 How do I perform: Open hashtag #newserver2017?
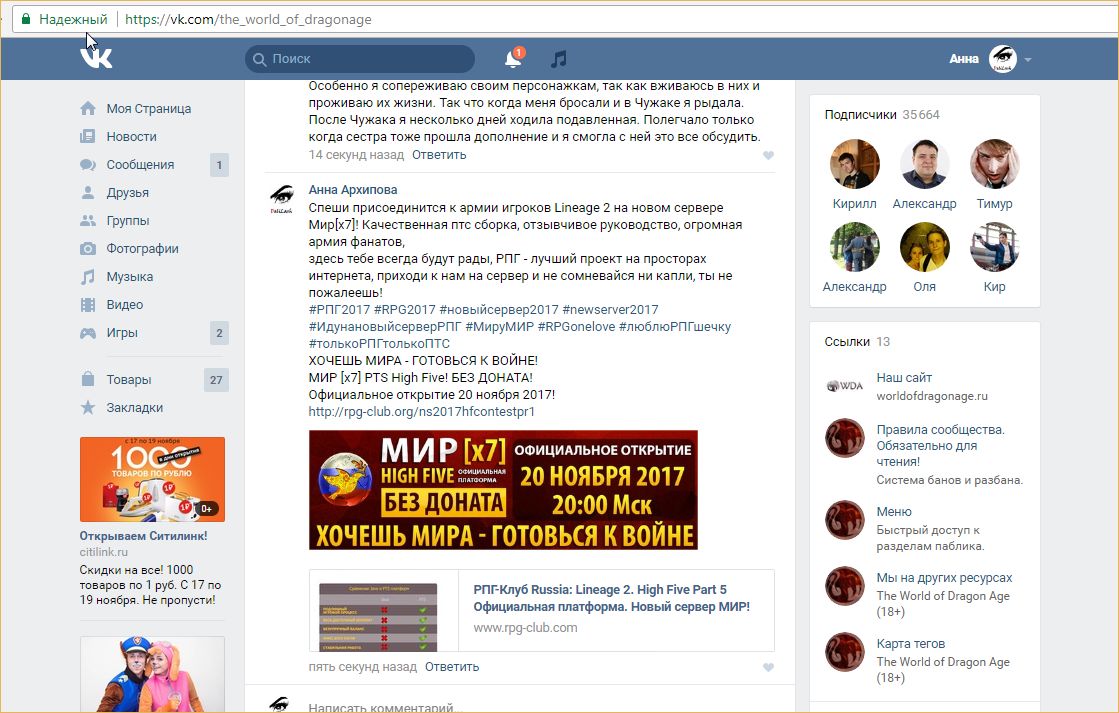coord(610,310)
